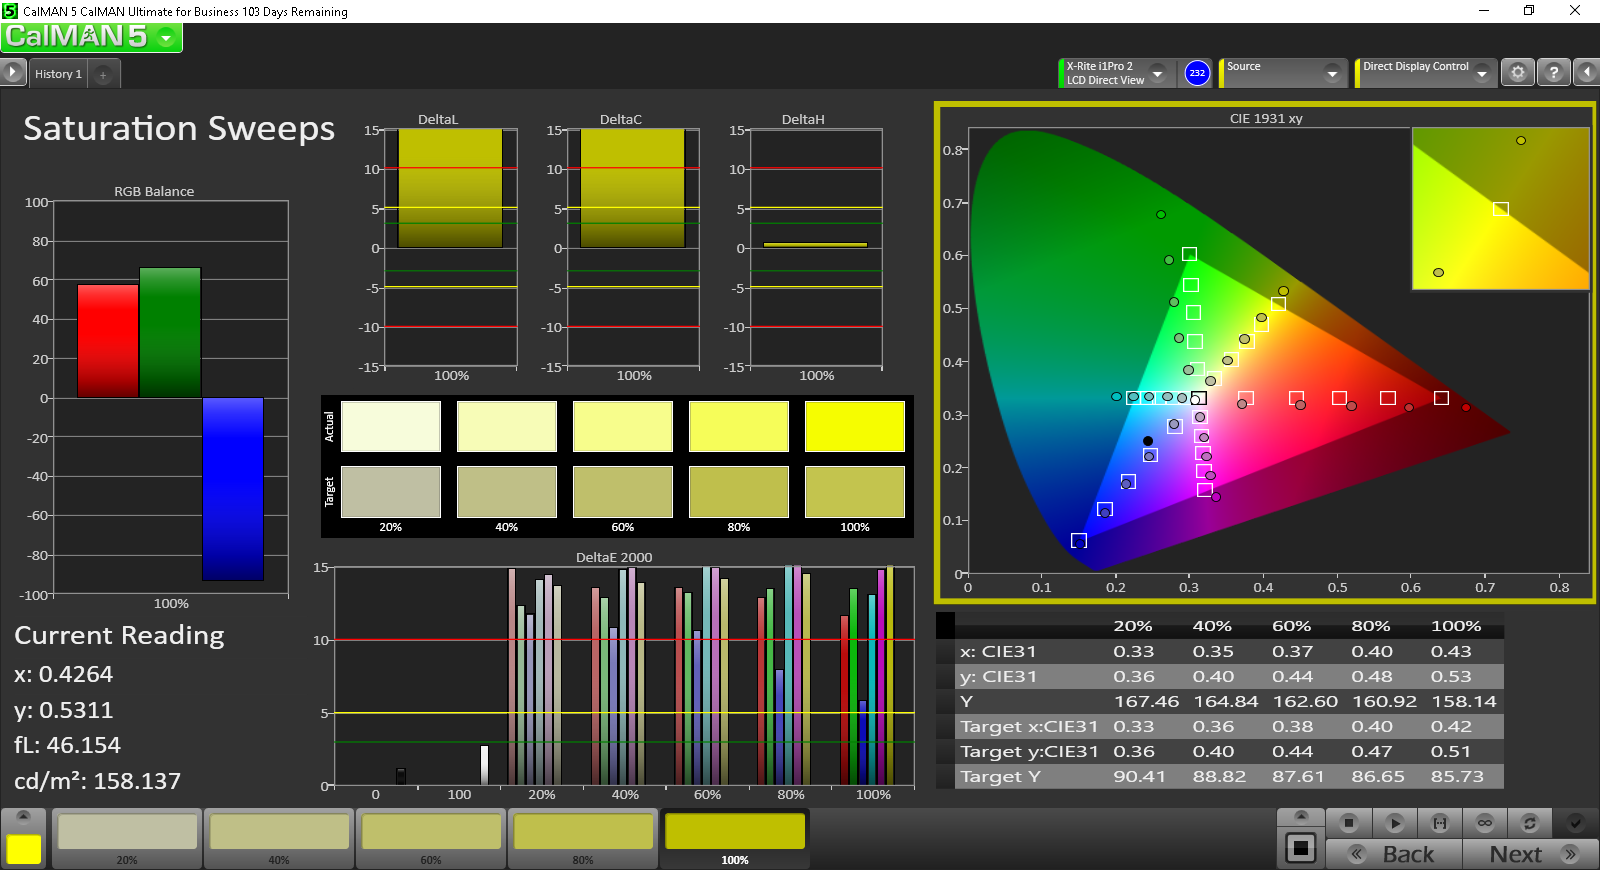Click the yellow color selector swatch
The image size is (1600, 870).
click(24, 849)
